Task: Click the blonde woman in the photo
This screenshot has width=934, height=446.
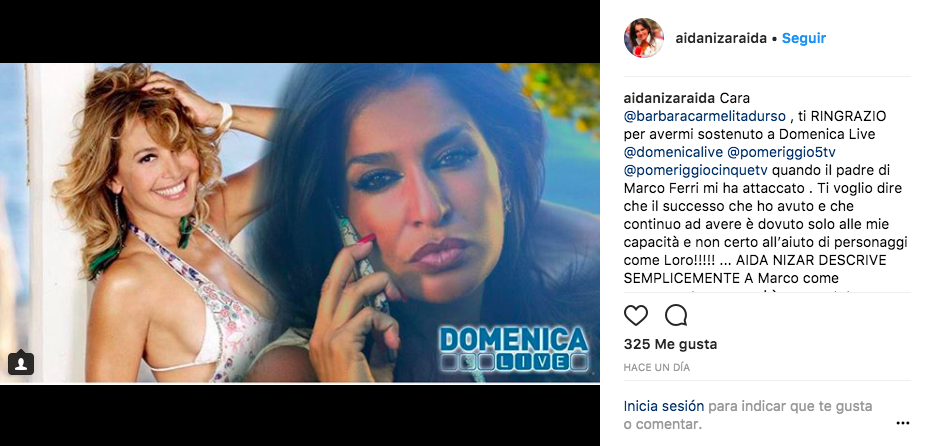Action: [161, 223]
